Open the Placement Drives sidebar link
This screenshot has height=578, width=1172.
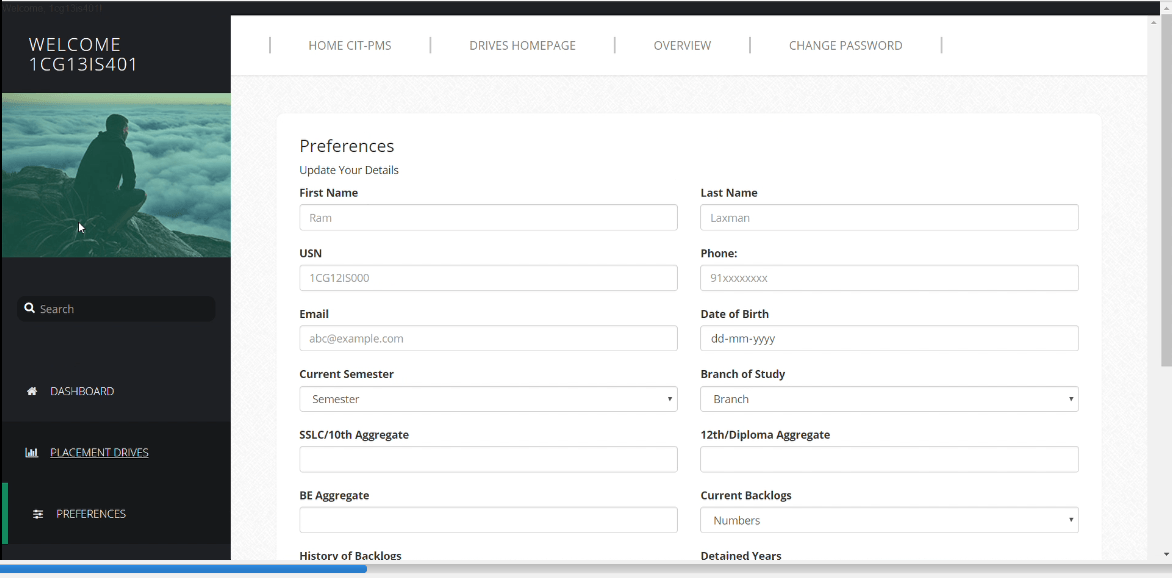(x=99, y=453)
